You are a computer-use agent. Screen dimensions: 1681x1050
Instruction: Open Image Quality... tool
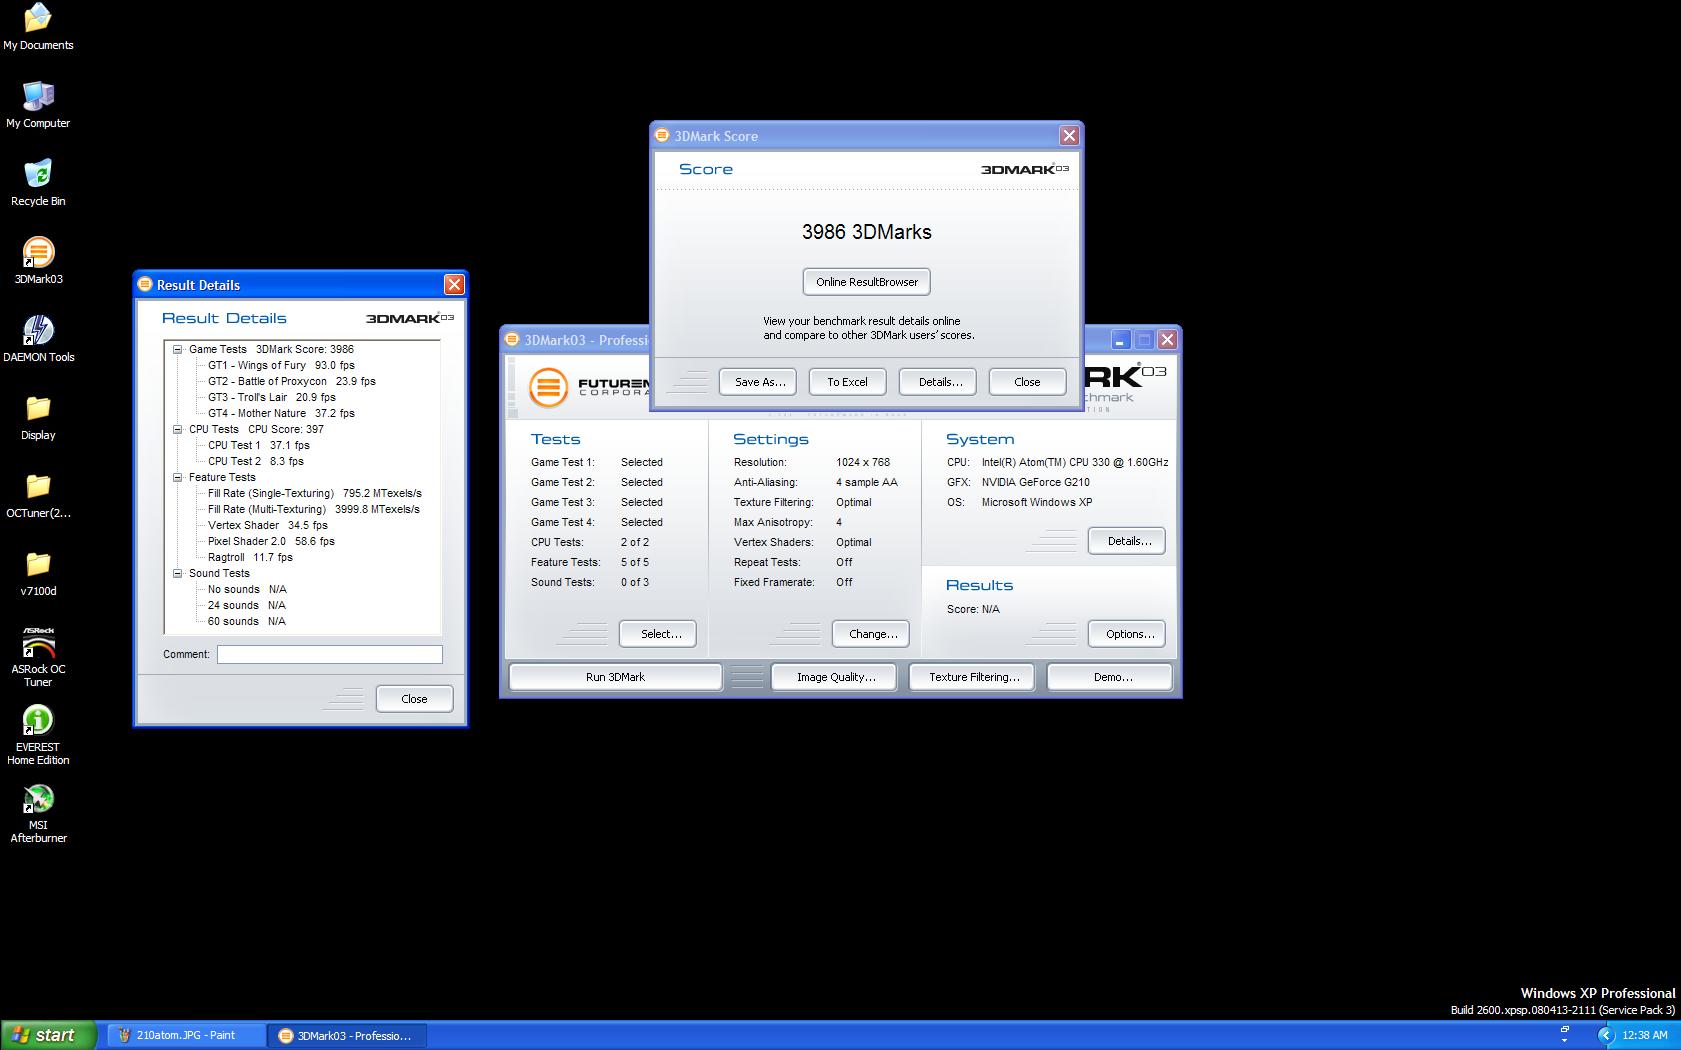click(836, 677)
